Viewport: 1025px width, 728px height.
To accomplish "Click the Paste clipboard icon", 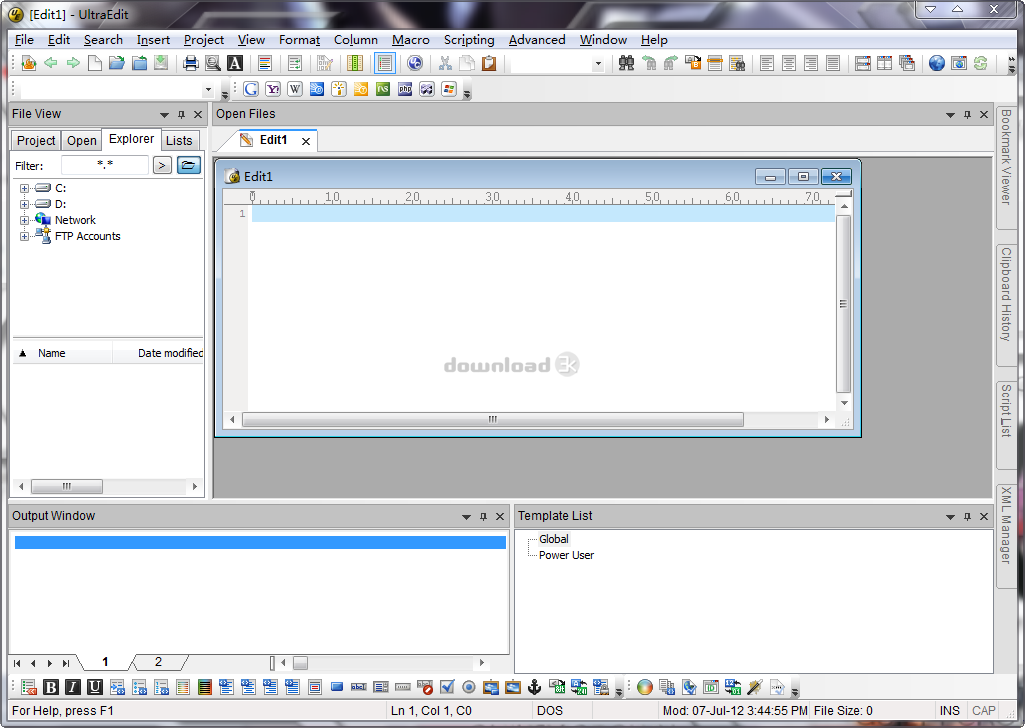I will pyautogui.click(x=489, y=63).
